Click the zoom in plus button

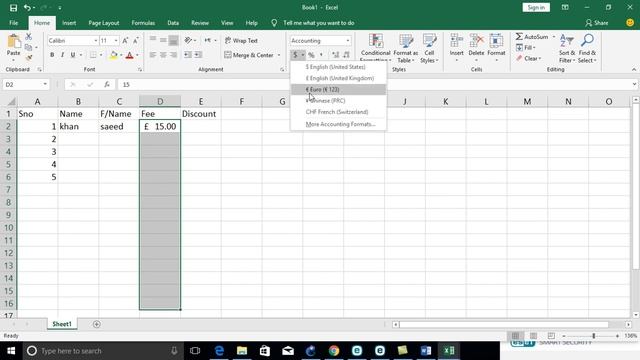(x=617, y=336)
